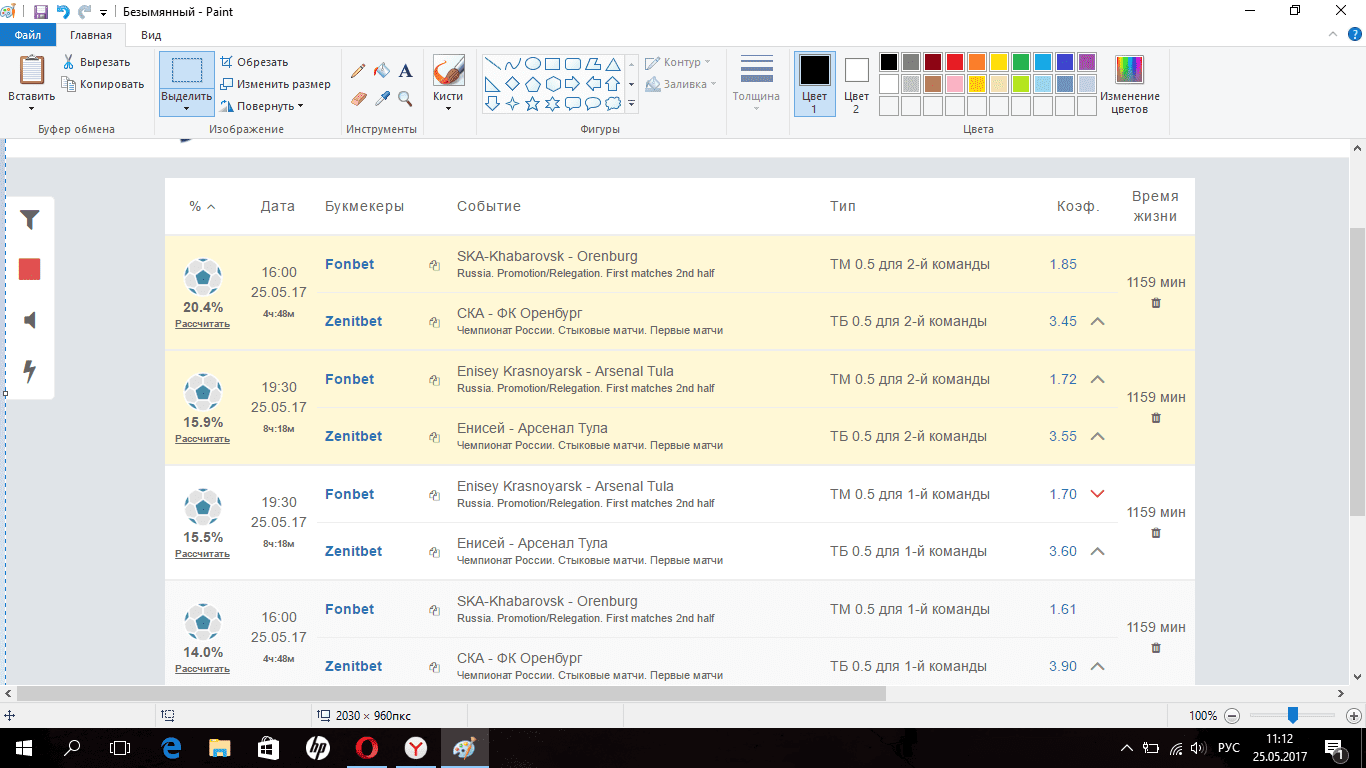The image size is (1366, 768).
Task: Click the funnel filter icon in sidebar
Action: click(30, 219)
